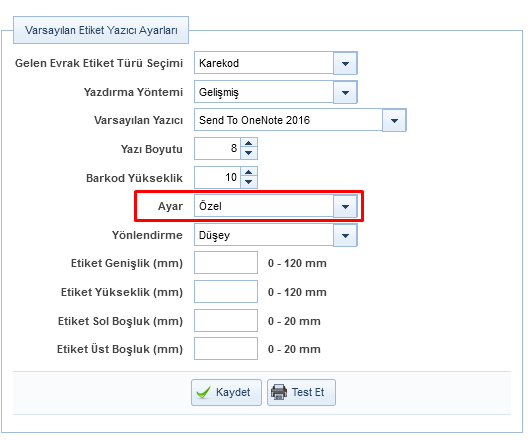Open Gelen Evrak Etiket Türü Seçimi dropdown arrow
Screen dimensions: 531x440
[x=345, y=63]
